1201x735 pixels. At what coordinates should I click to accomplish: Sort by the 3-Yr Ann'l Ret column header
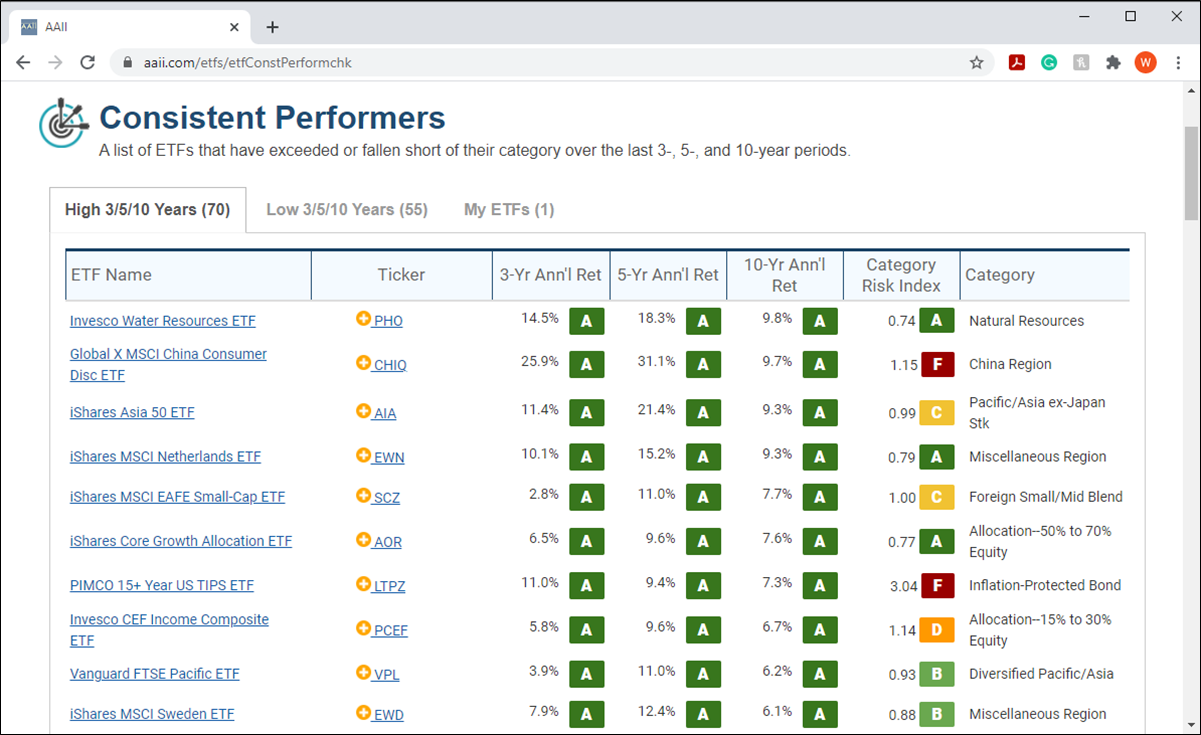point(551,275)
